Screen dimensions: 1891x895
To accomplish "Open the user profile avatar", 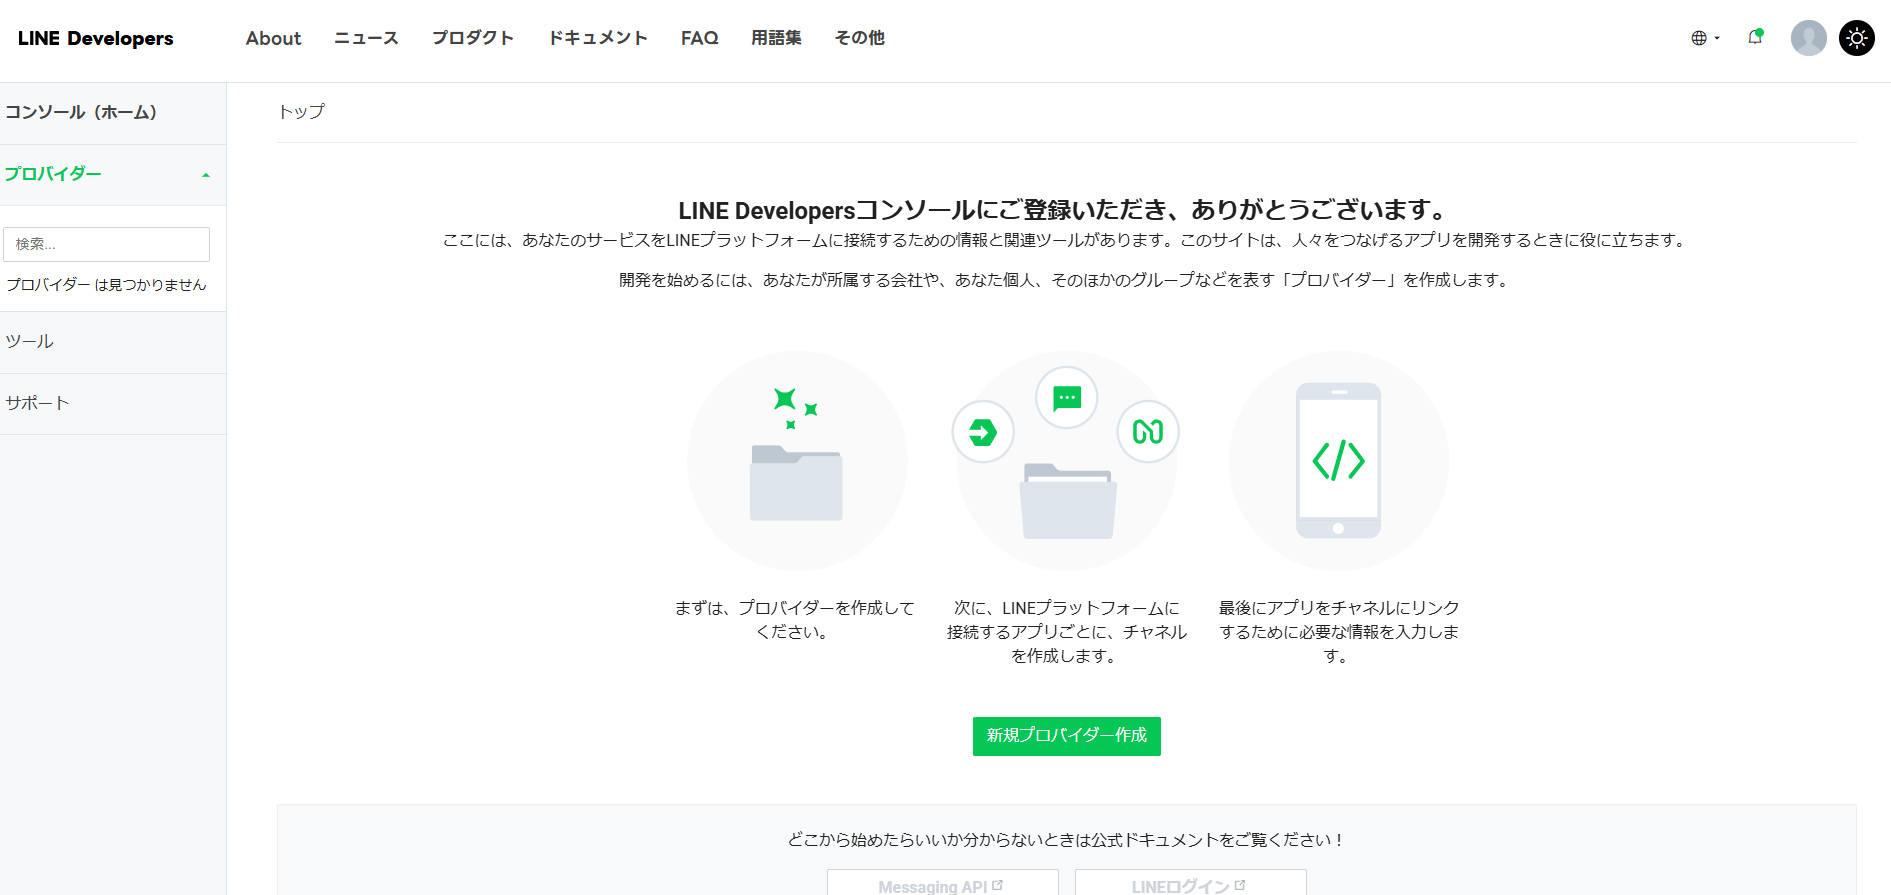I will pos(1808,38).
